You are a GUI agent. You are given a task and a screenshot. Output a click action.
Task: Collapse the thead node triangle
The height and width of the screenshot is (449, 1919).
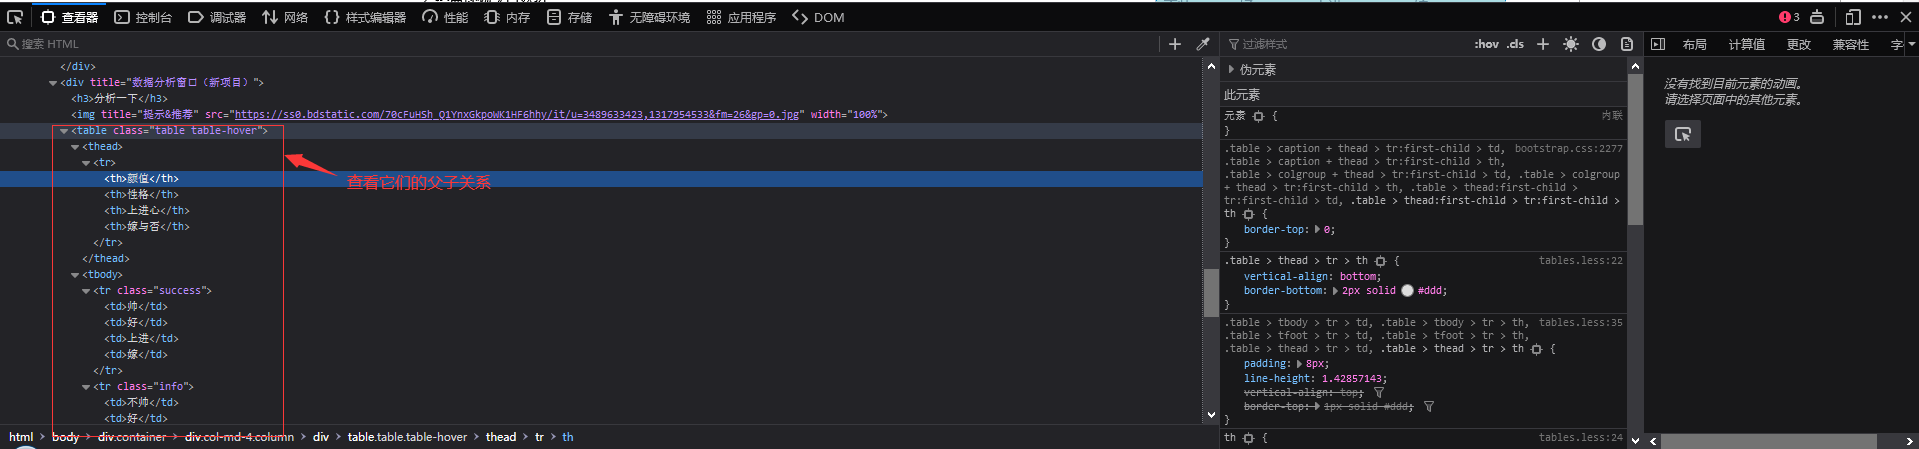(75, 147)
